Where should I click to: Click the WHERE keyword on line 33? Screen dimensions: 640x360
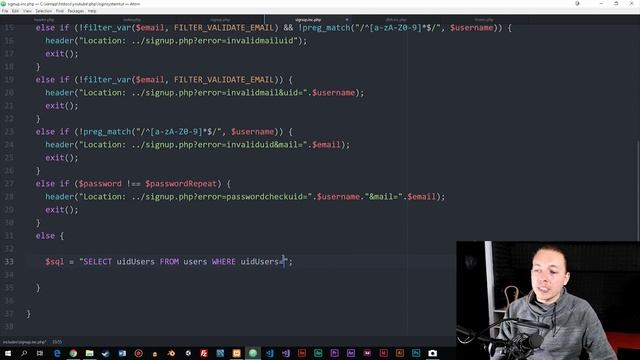click(x=223, y=262)
